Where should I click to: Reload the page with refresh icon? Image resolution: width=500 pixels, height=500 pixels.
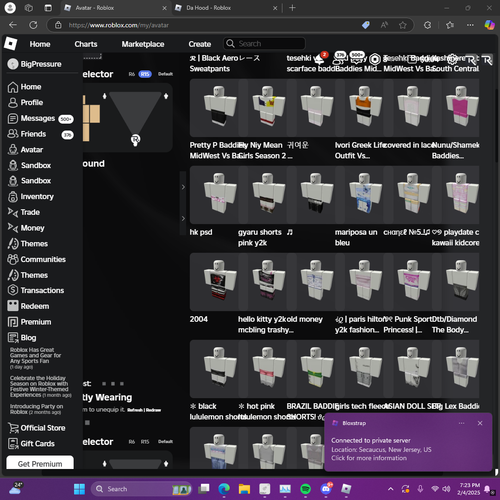33,25
